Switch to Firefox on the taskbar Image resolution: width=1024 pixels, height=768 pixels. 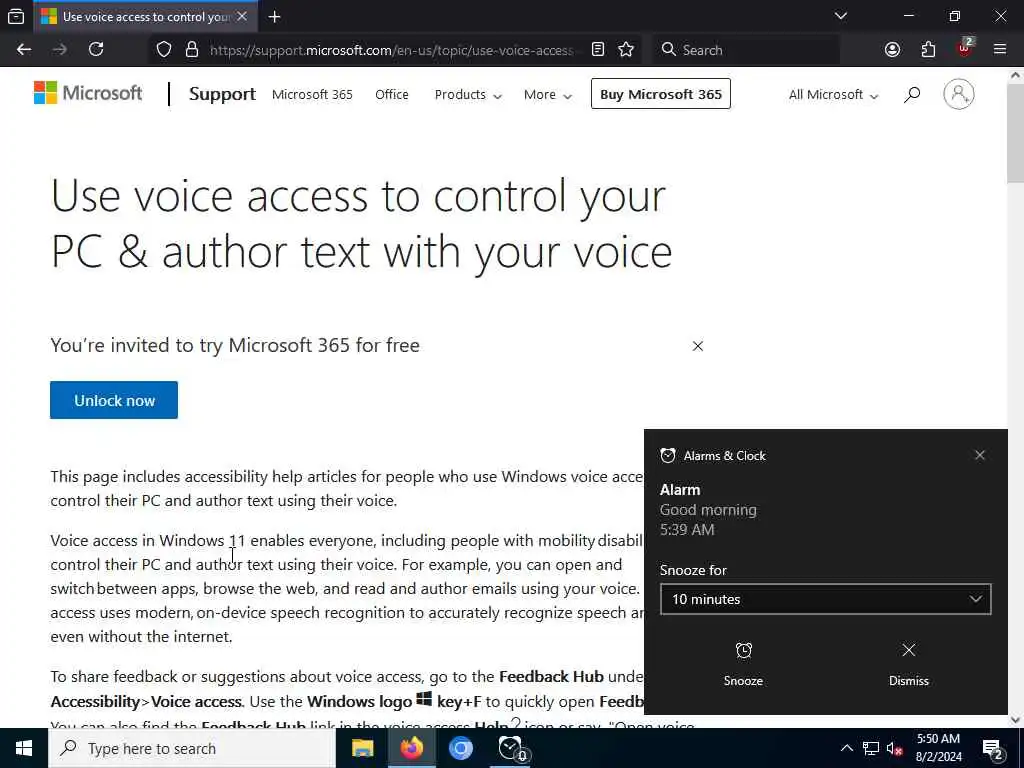click(411, 748)
